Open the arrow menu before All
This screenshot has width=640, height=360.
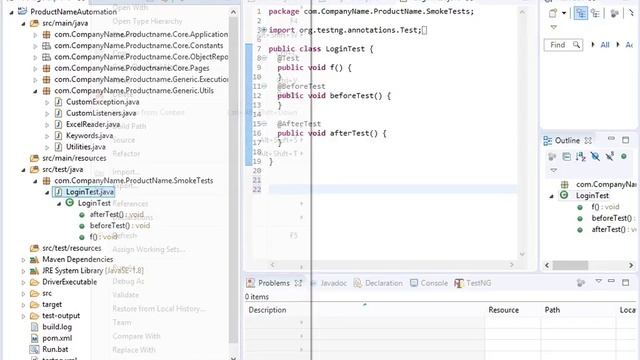[593, 44]
